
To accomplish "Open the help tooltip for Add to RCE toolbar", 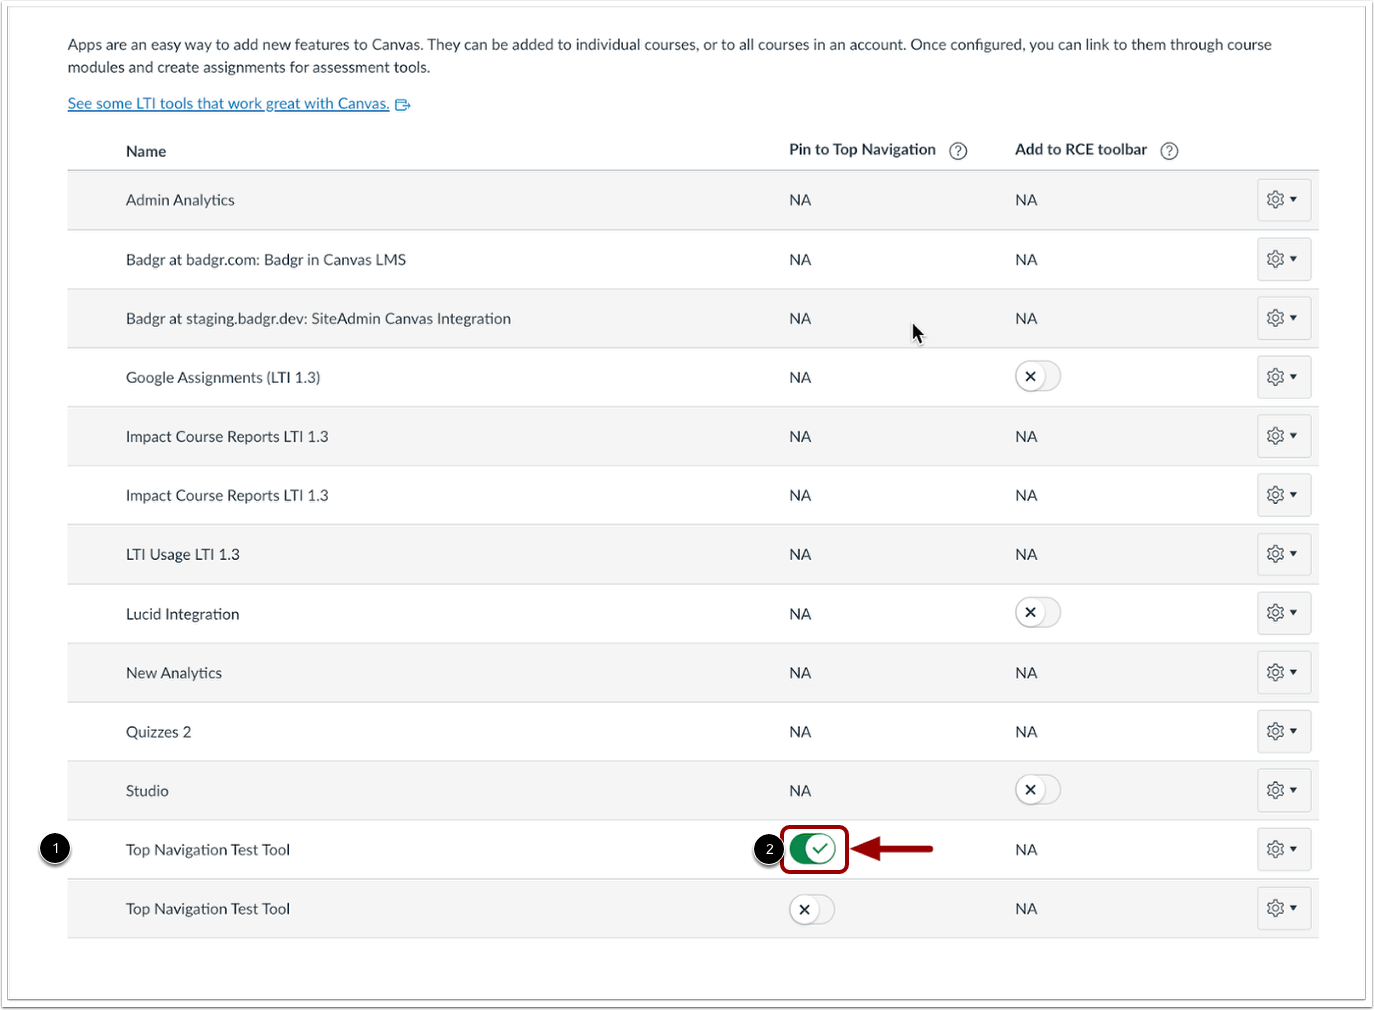I will click(x=1168, y=150).
